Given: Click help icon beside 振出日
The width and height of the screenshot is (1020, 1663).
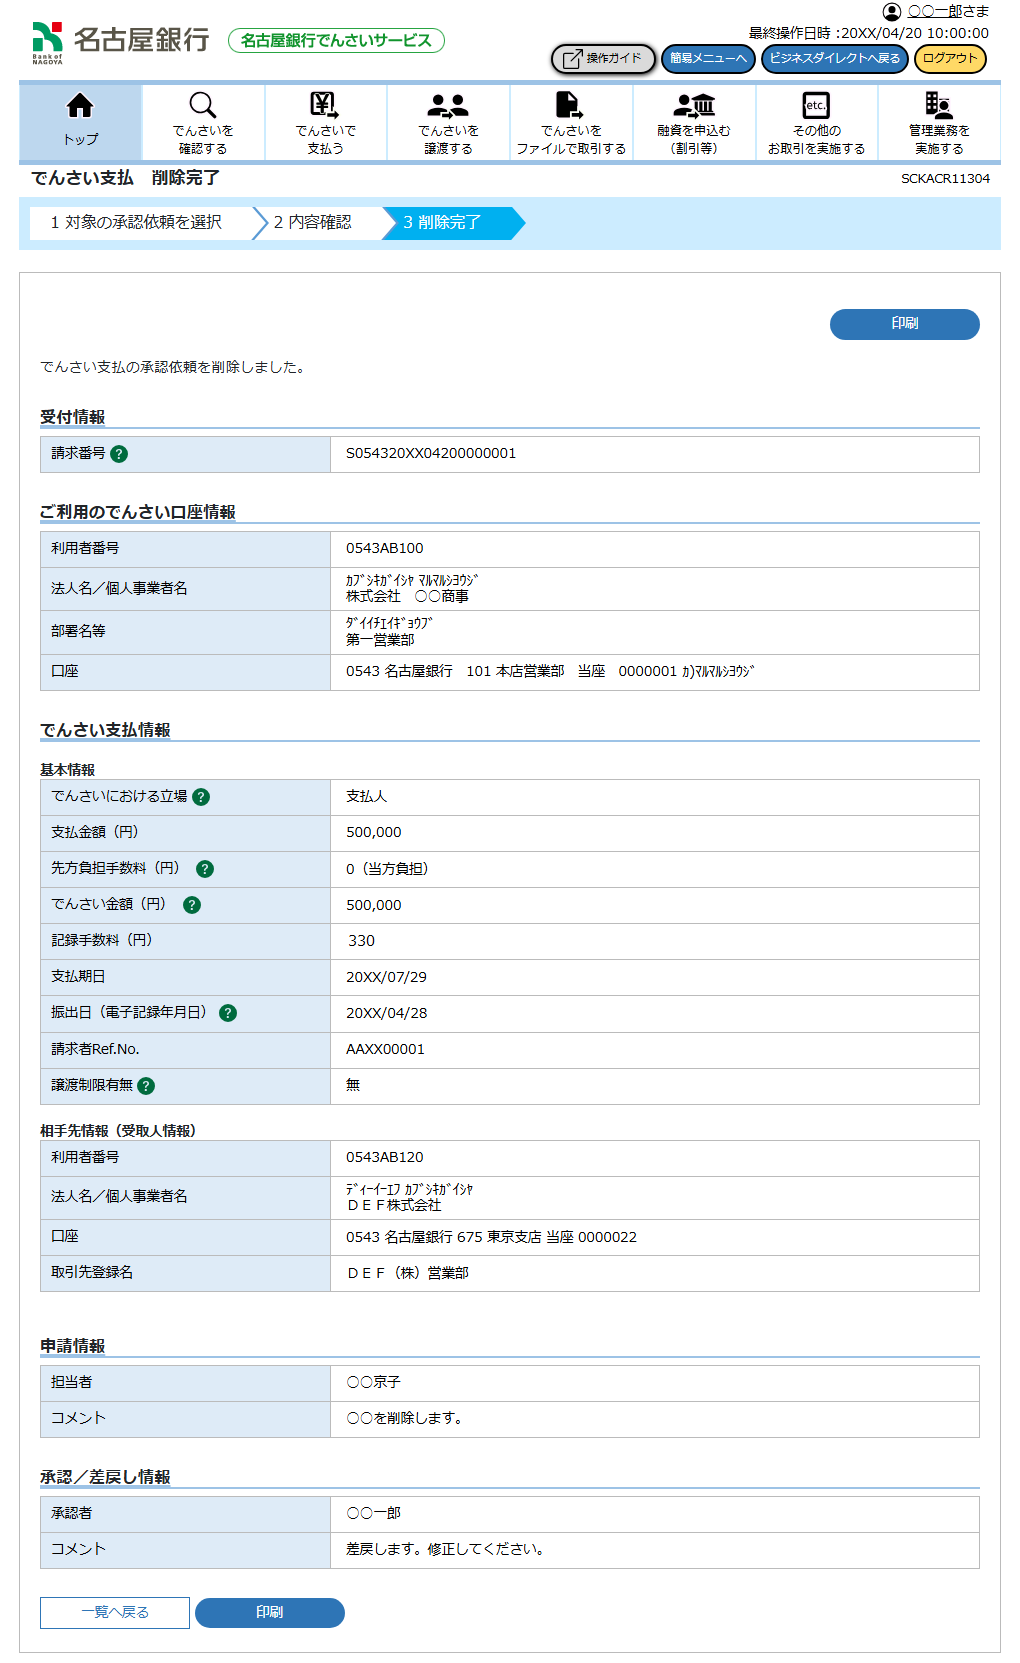Looking at the screenshot, I should 228,1013.
